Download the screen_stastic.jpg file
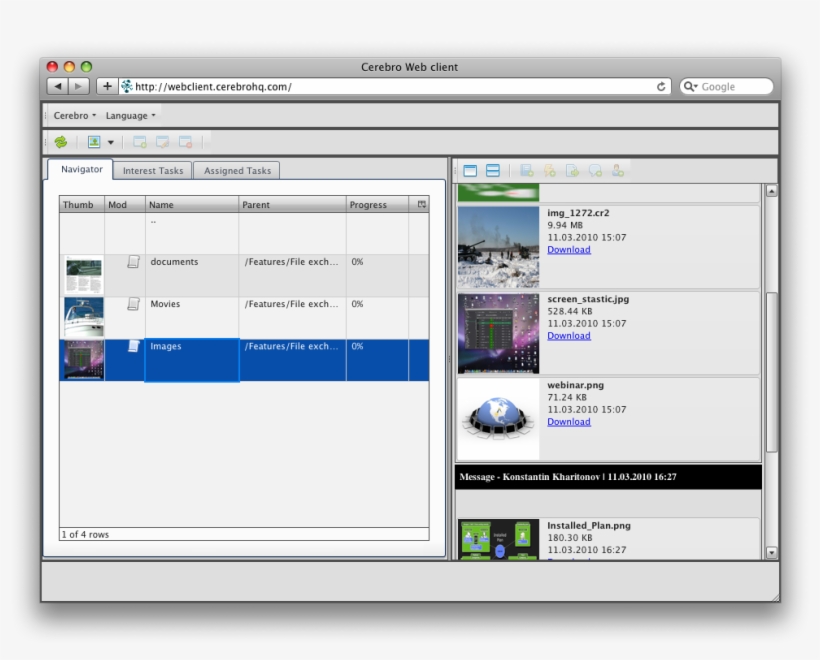Viewport: 820px width, 660px height. click(568, 336)
